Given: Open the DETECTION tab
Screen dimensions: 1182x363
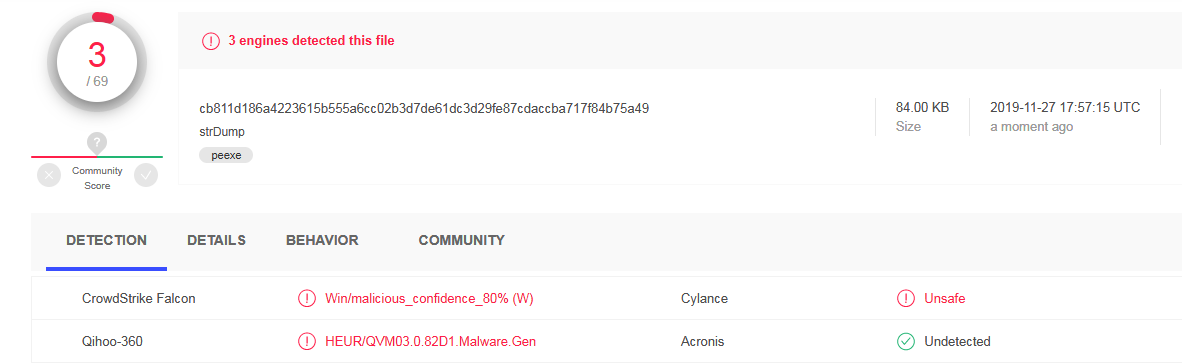Looking at the screenshot, I should tap(106, 241).
